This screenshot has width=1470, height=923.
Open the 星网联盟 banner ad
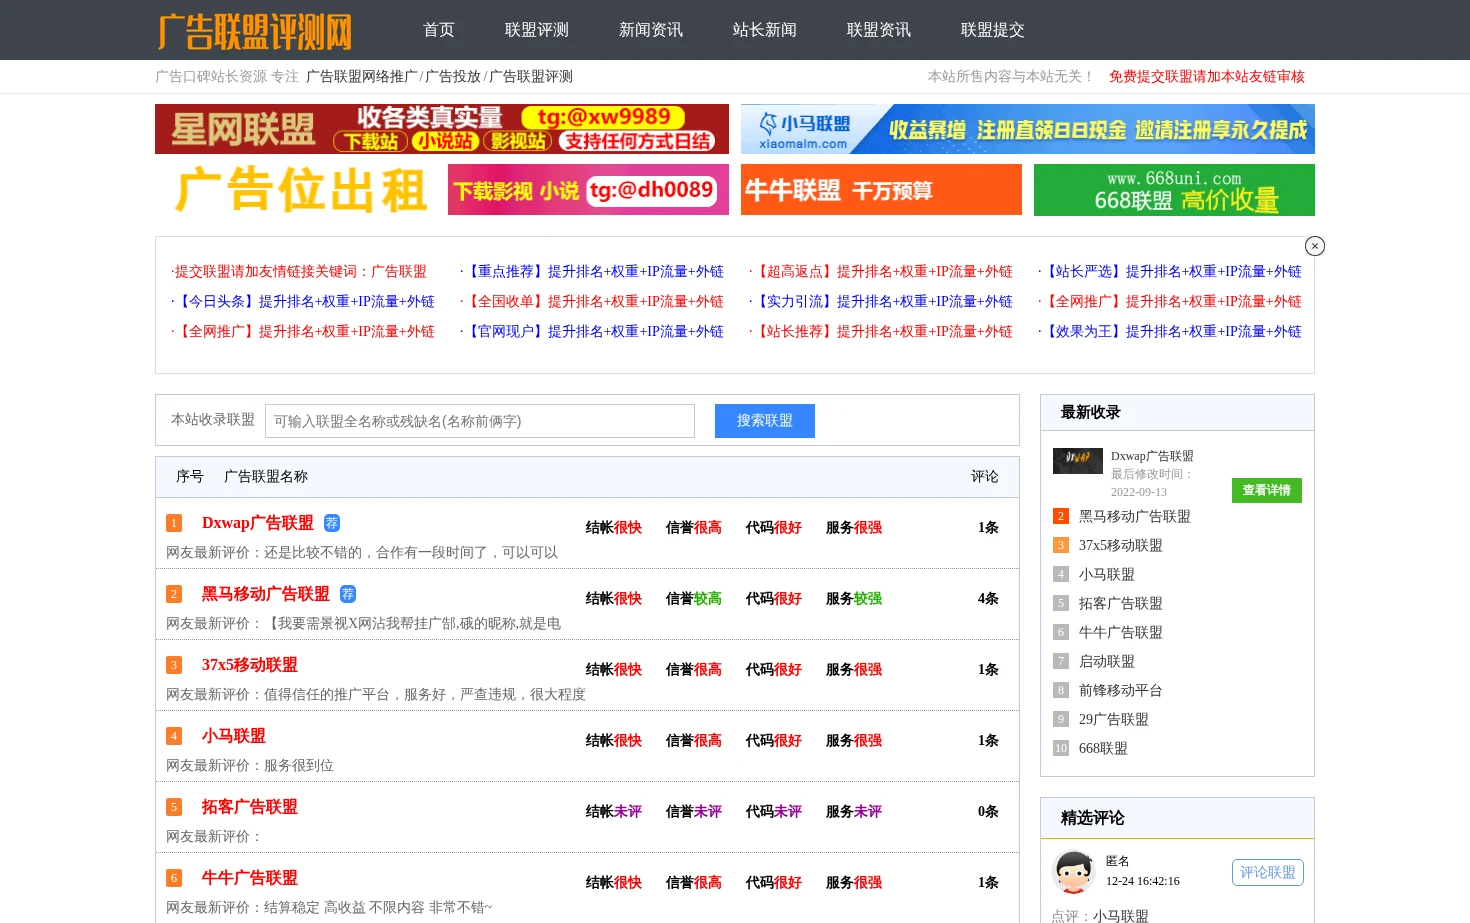(442, 129)
